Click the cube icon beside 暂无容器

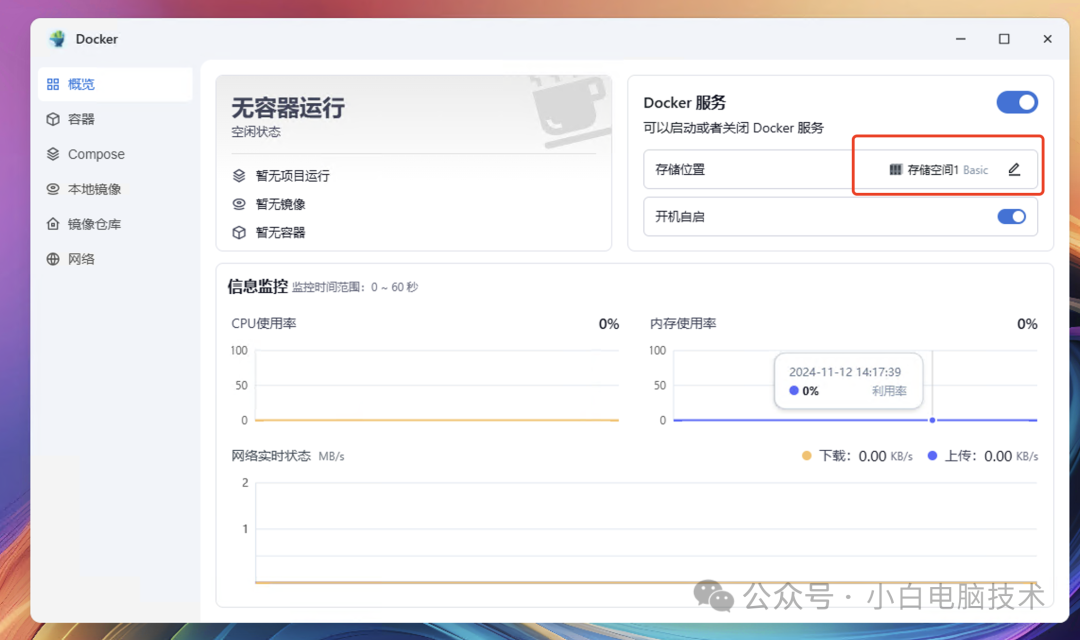pos(239,232)
